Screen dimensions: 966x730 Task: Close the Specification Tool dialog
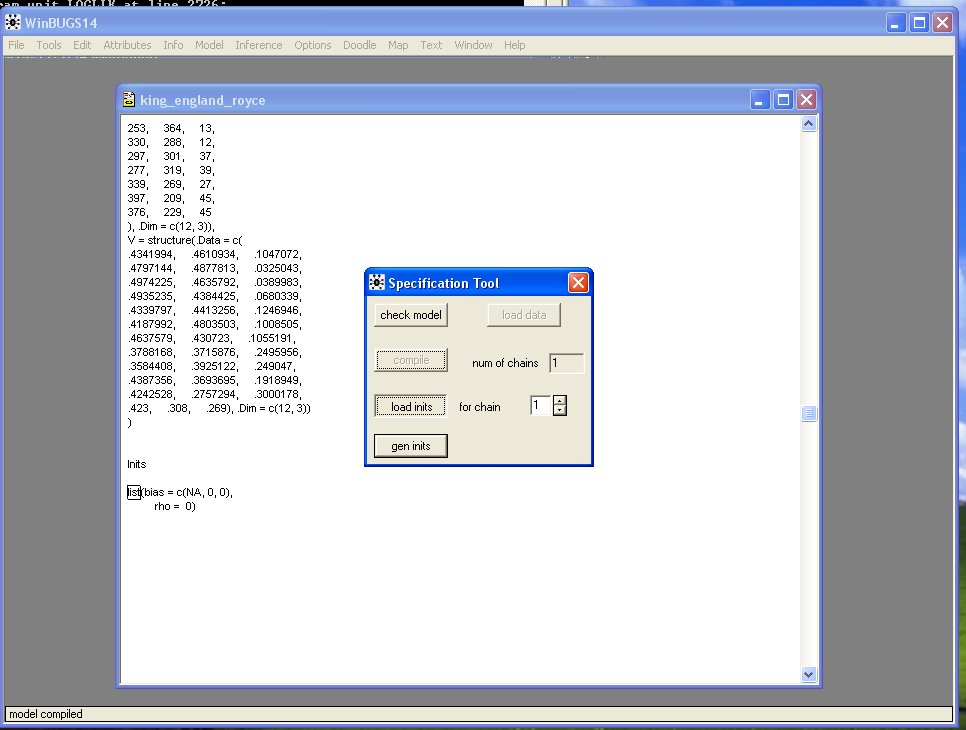click(578, 283)
